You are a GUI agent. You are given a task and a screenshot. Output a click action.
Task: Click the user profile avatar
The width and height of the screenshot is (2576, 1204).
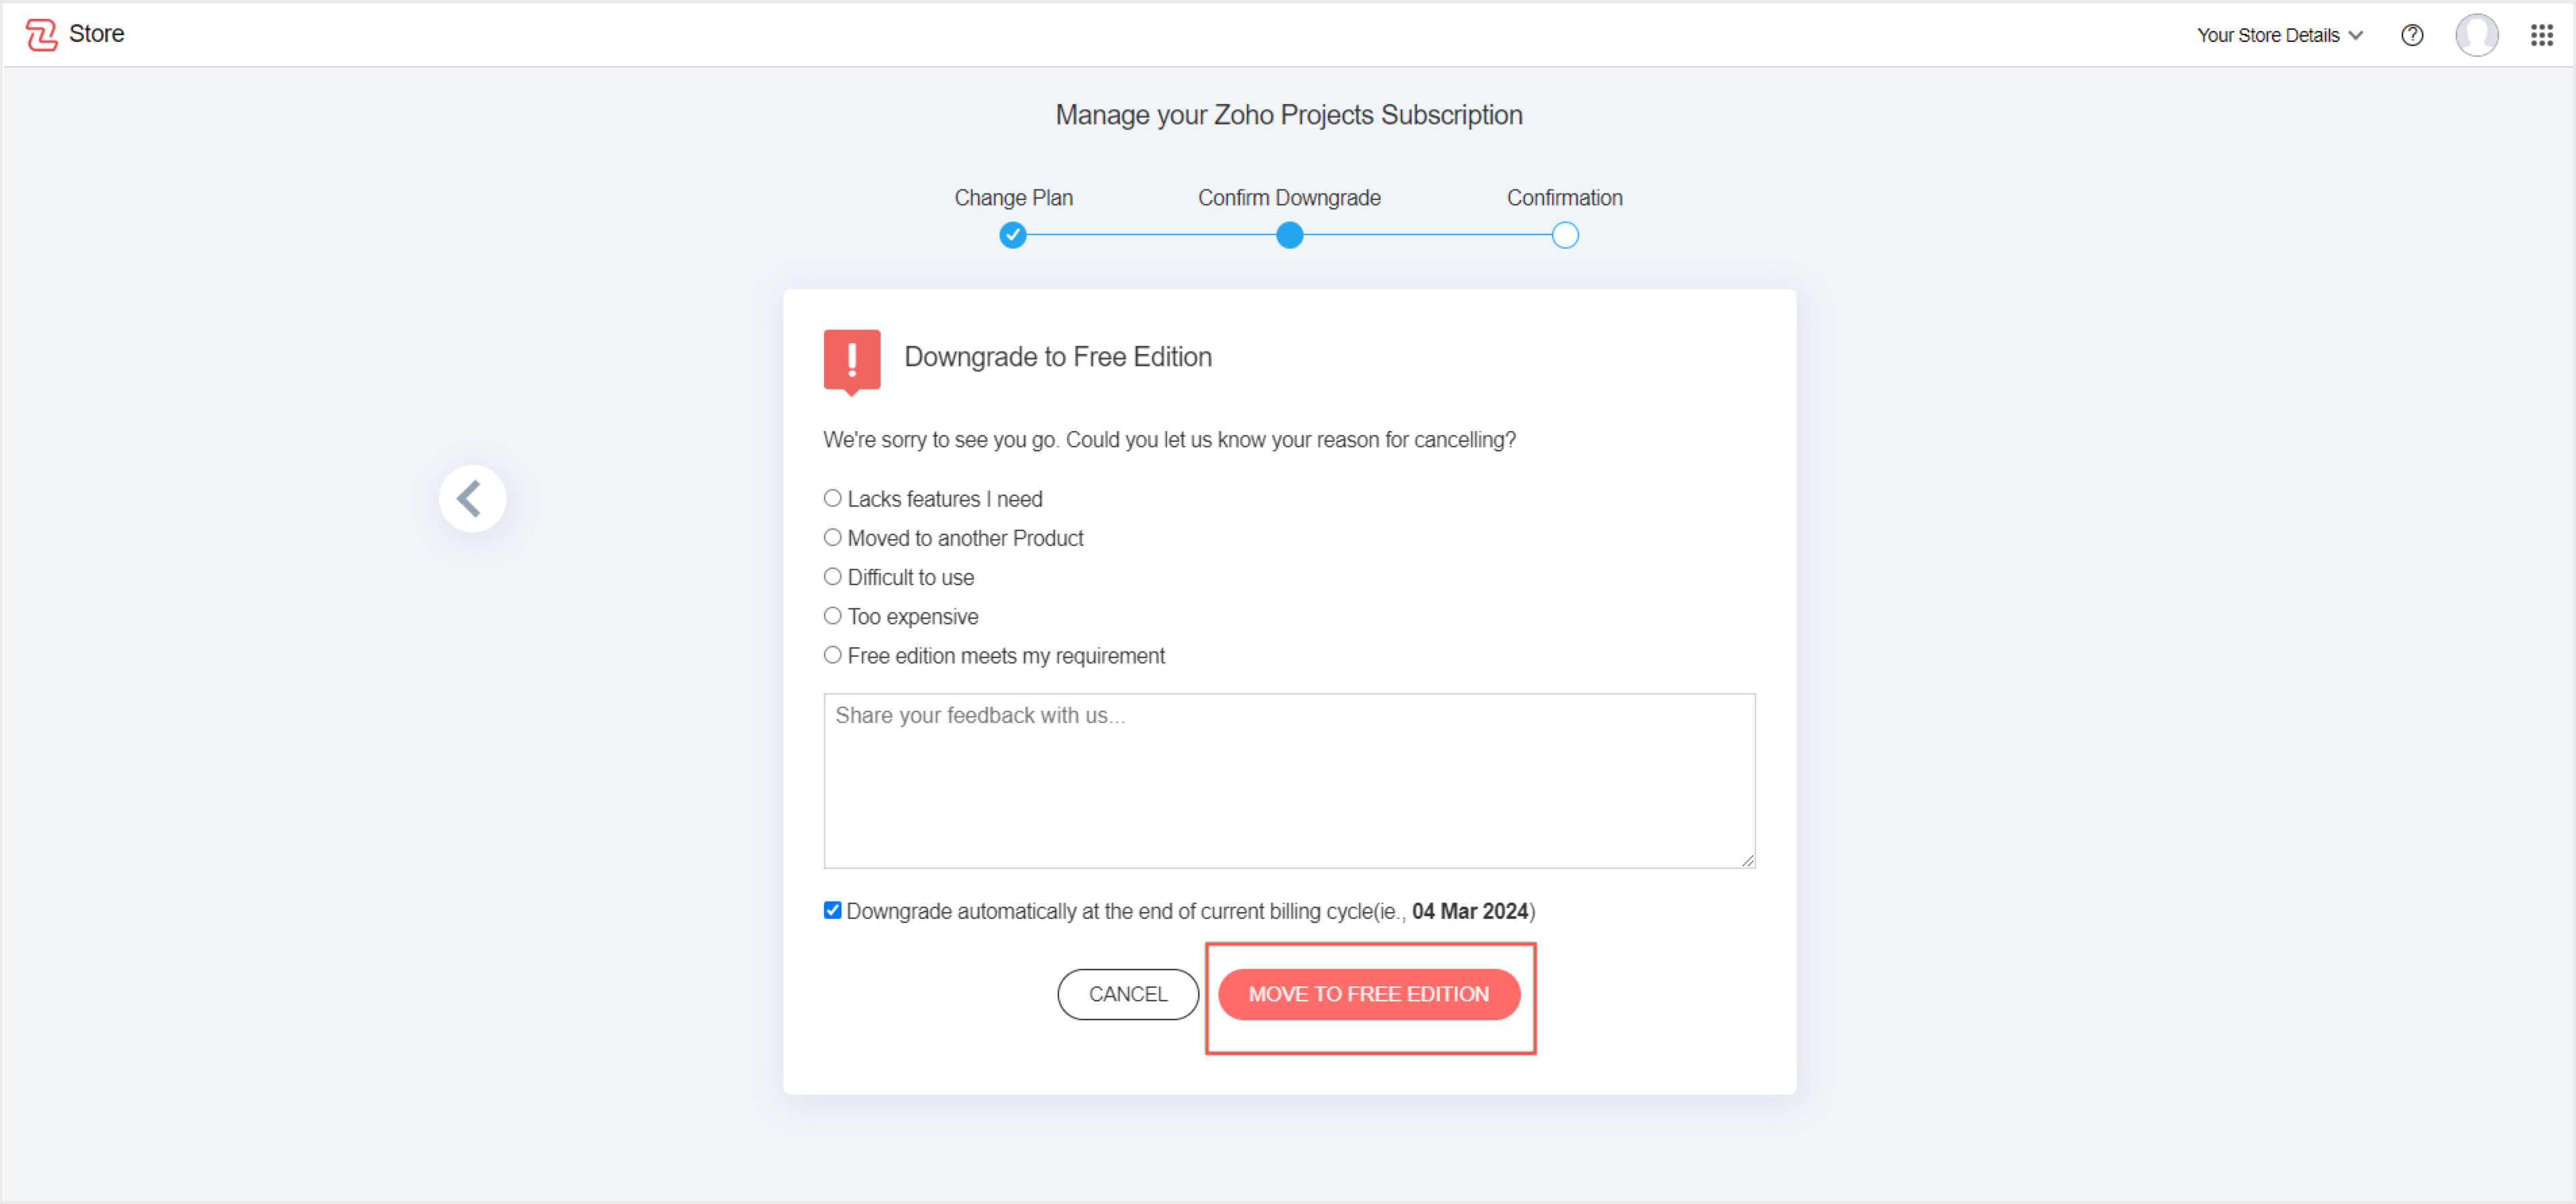2476,35
